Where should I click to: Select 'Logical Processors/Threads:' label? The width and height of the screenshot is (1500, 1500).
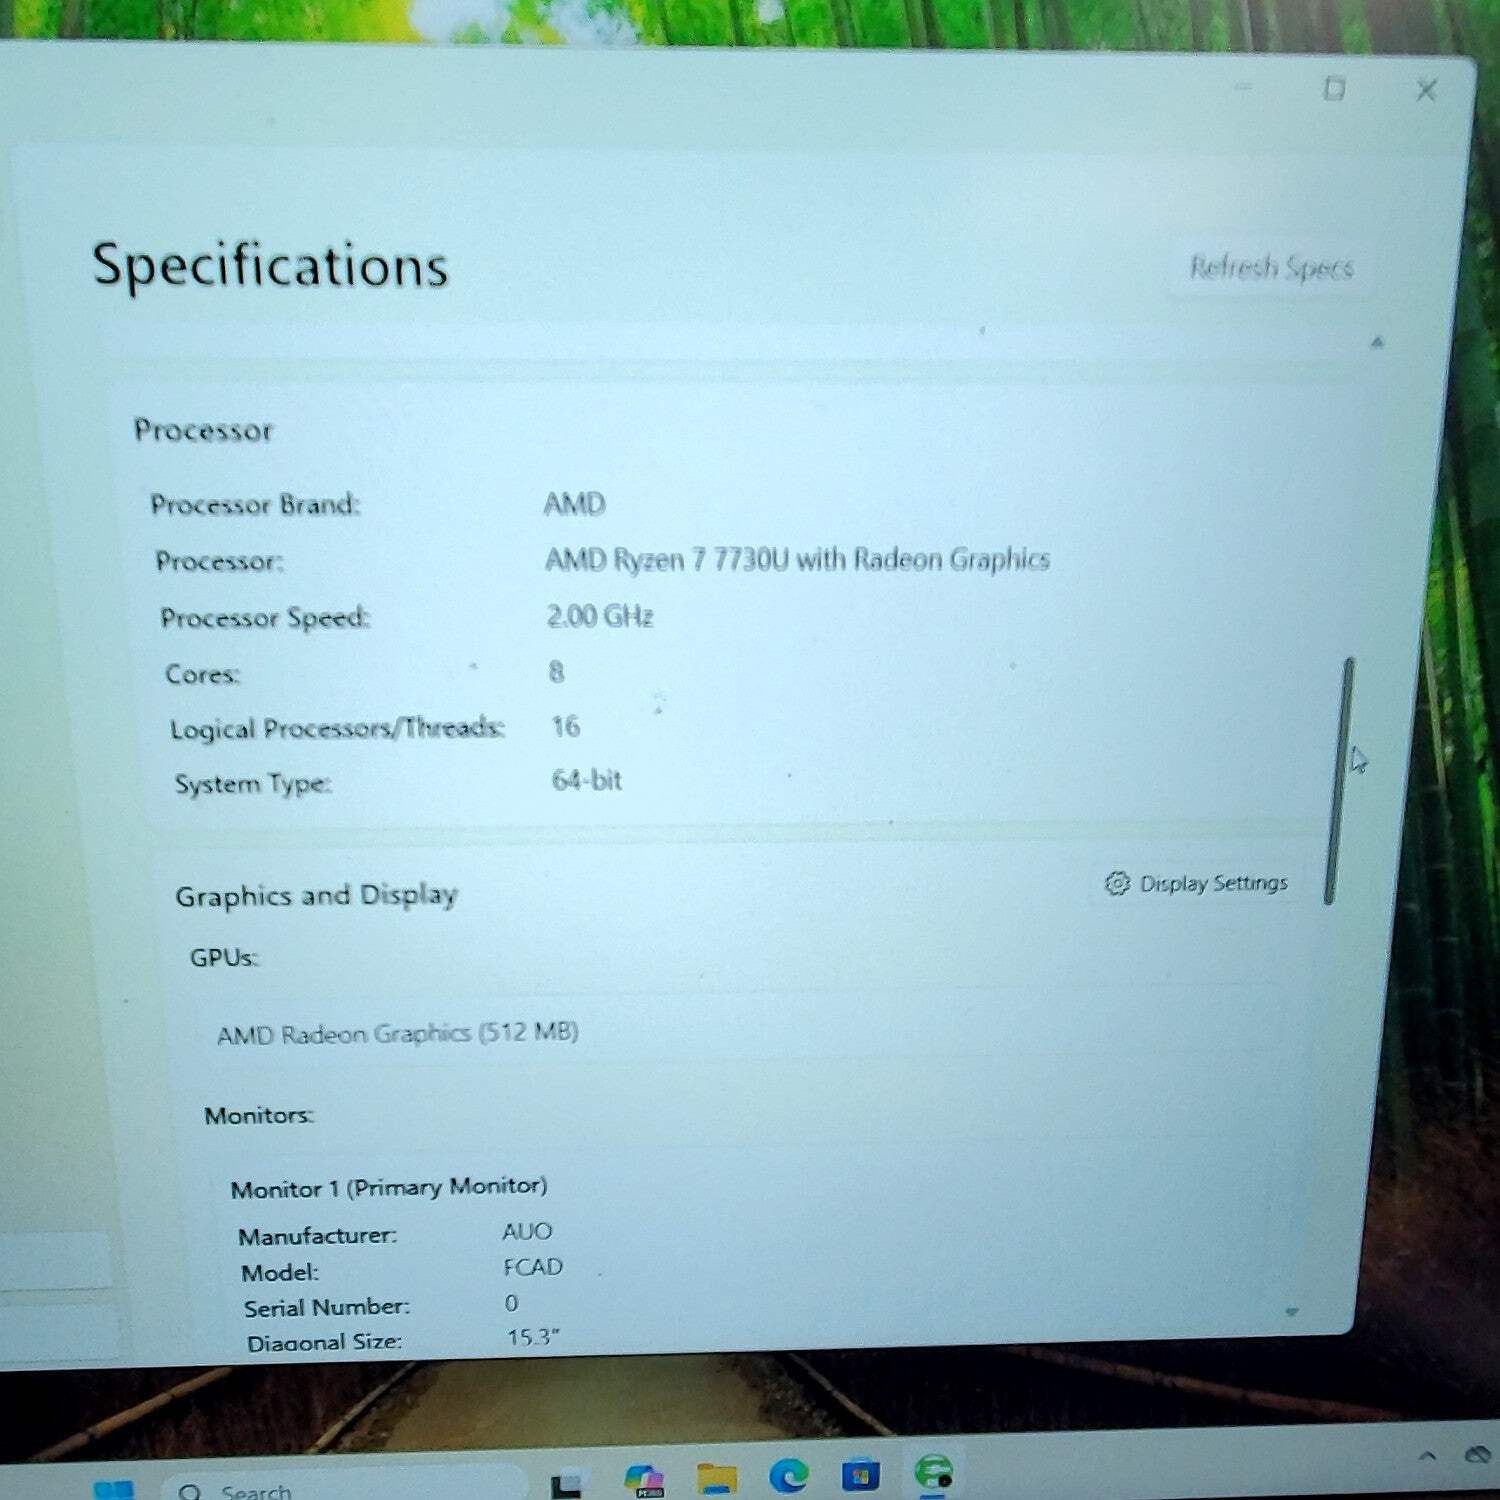(x=337, y=728)
